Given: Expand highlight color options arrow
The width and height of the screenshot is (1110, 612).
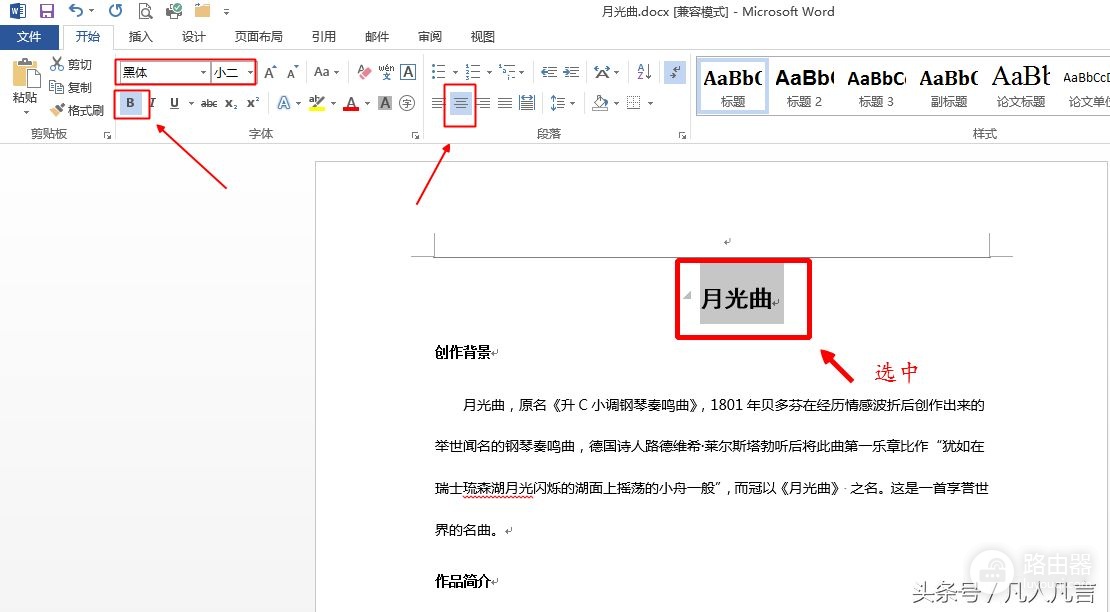Looking at the screenshot, I should pyautogui.click(x=333, y=103).
